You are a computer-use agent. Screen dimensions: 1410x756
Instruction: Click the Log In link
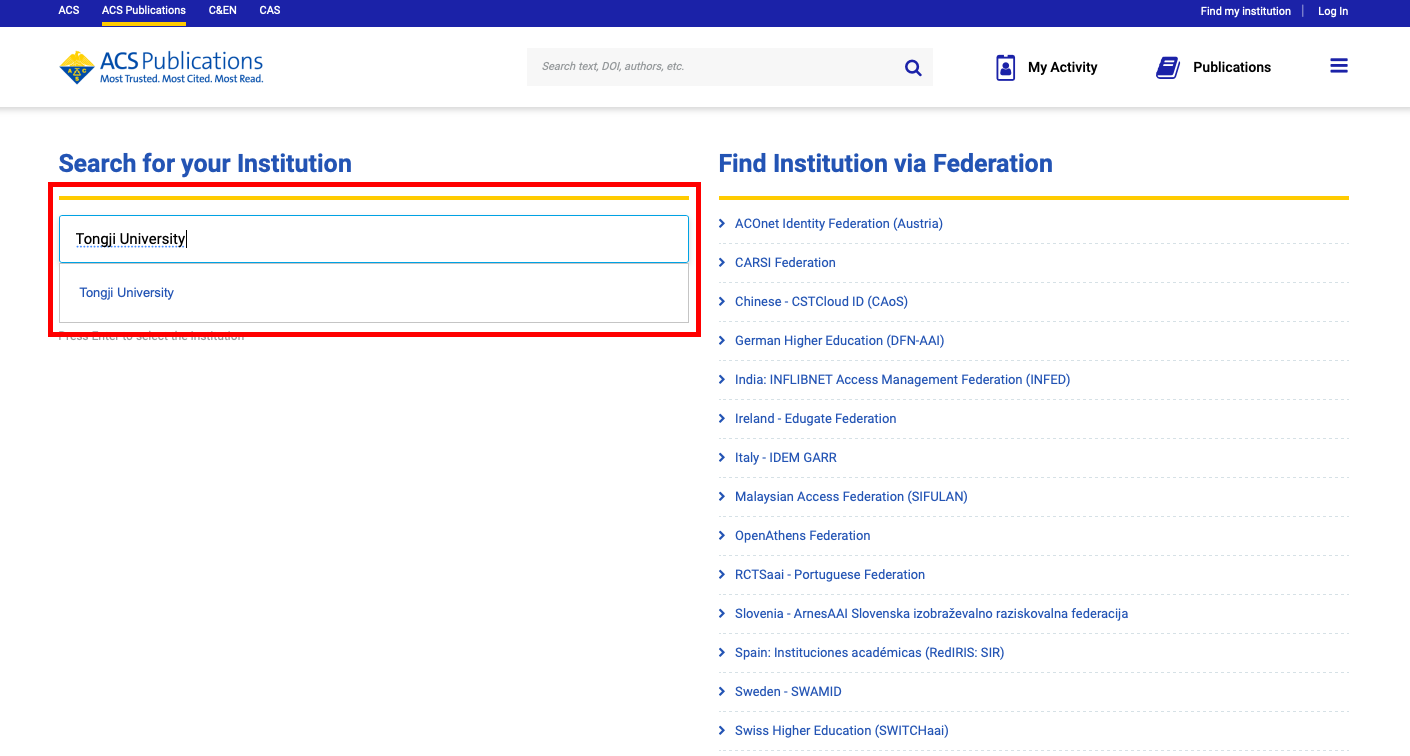(1333, 11)
